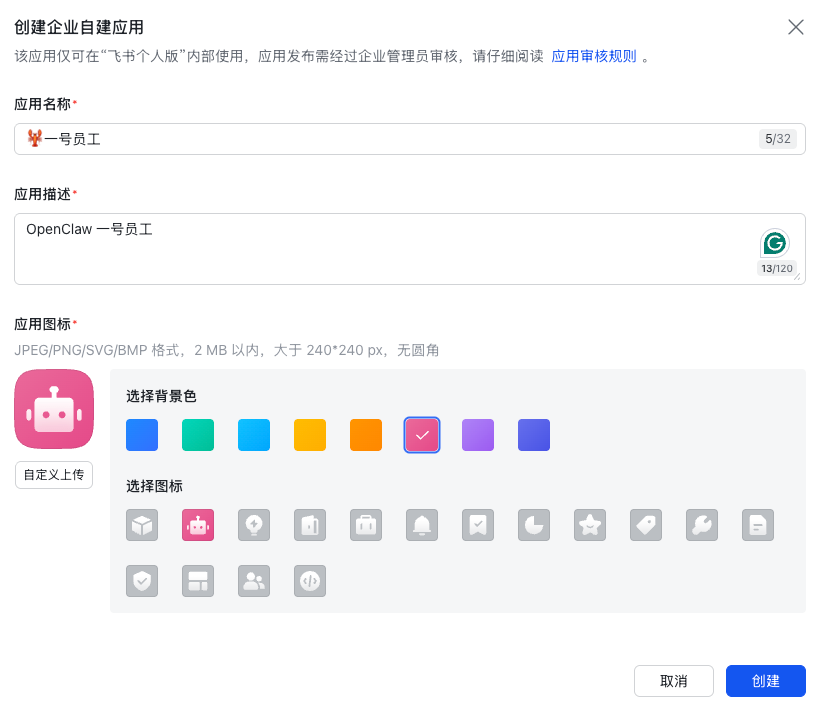Screen dimensions: 825x707
Task: Select the bell notification icon
Action: 422,525
